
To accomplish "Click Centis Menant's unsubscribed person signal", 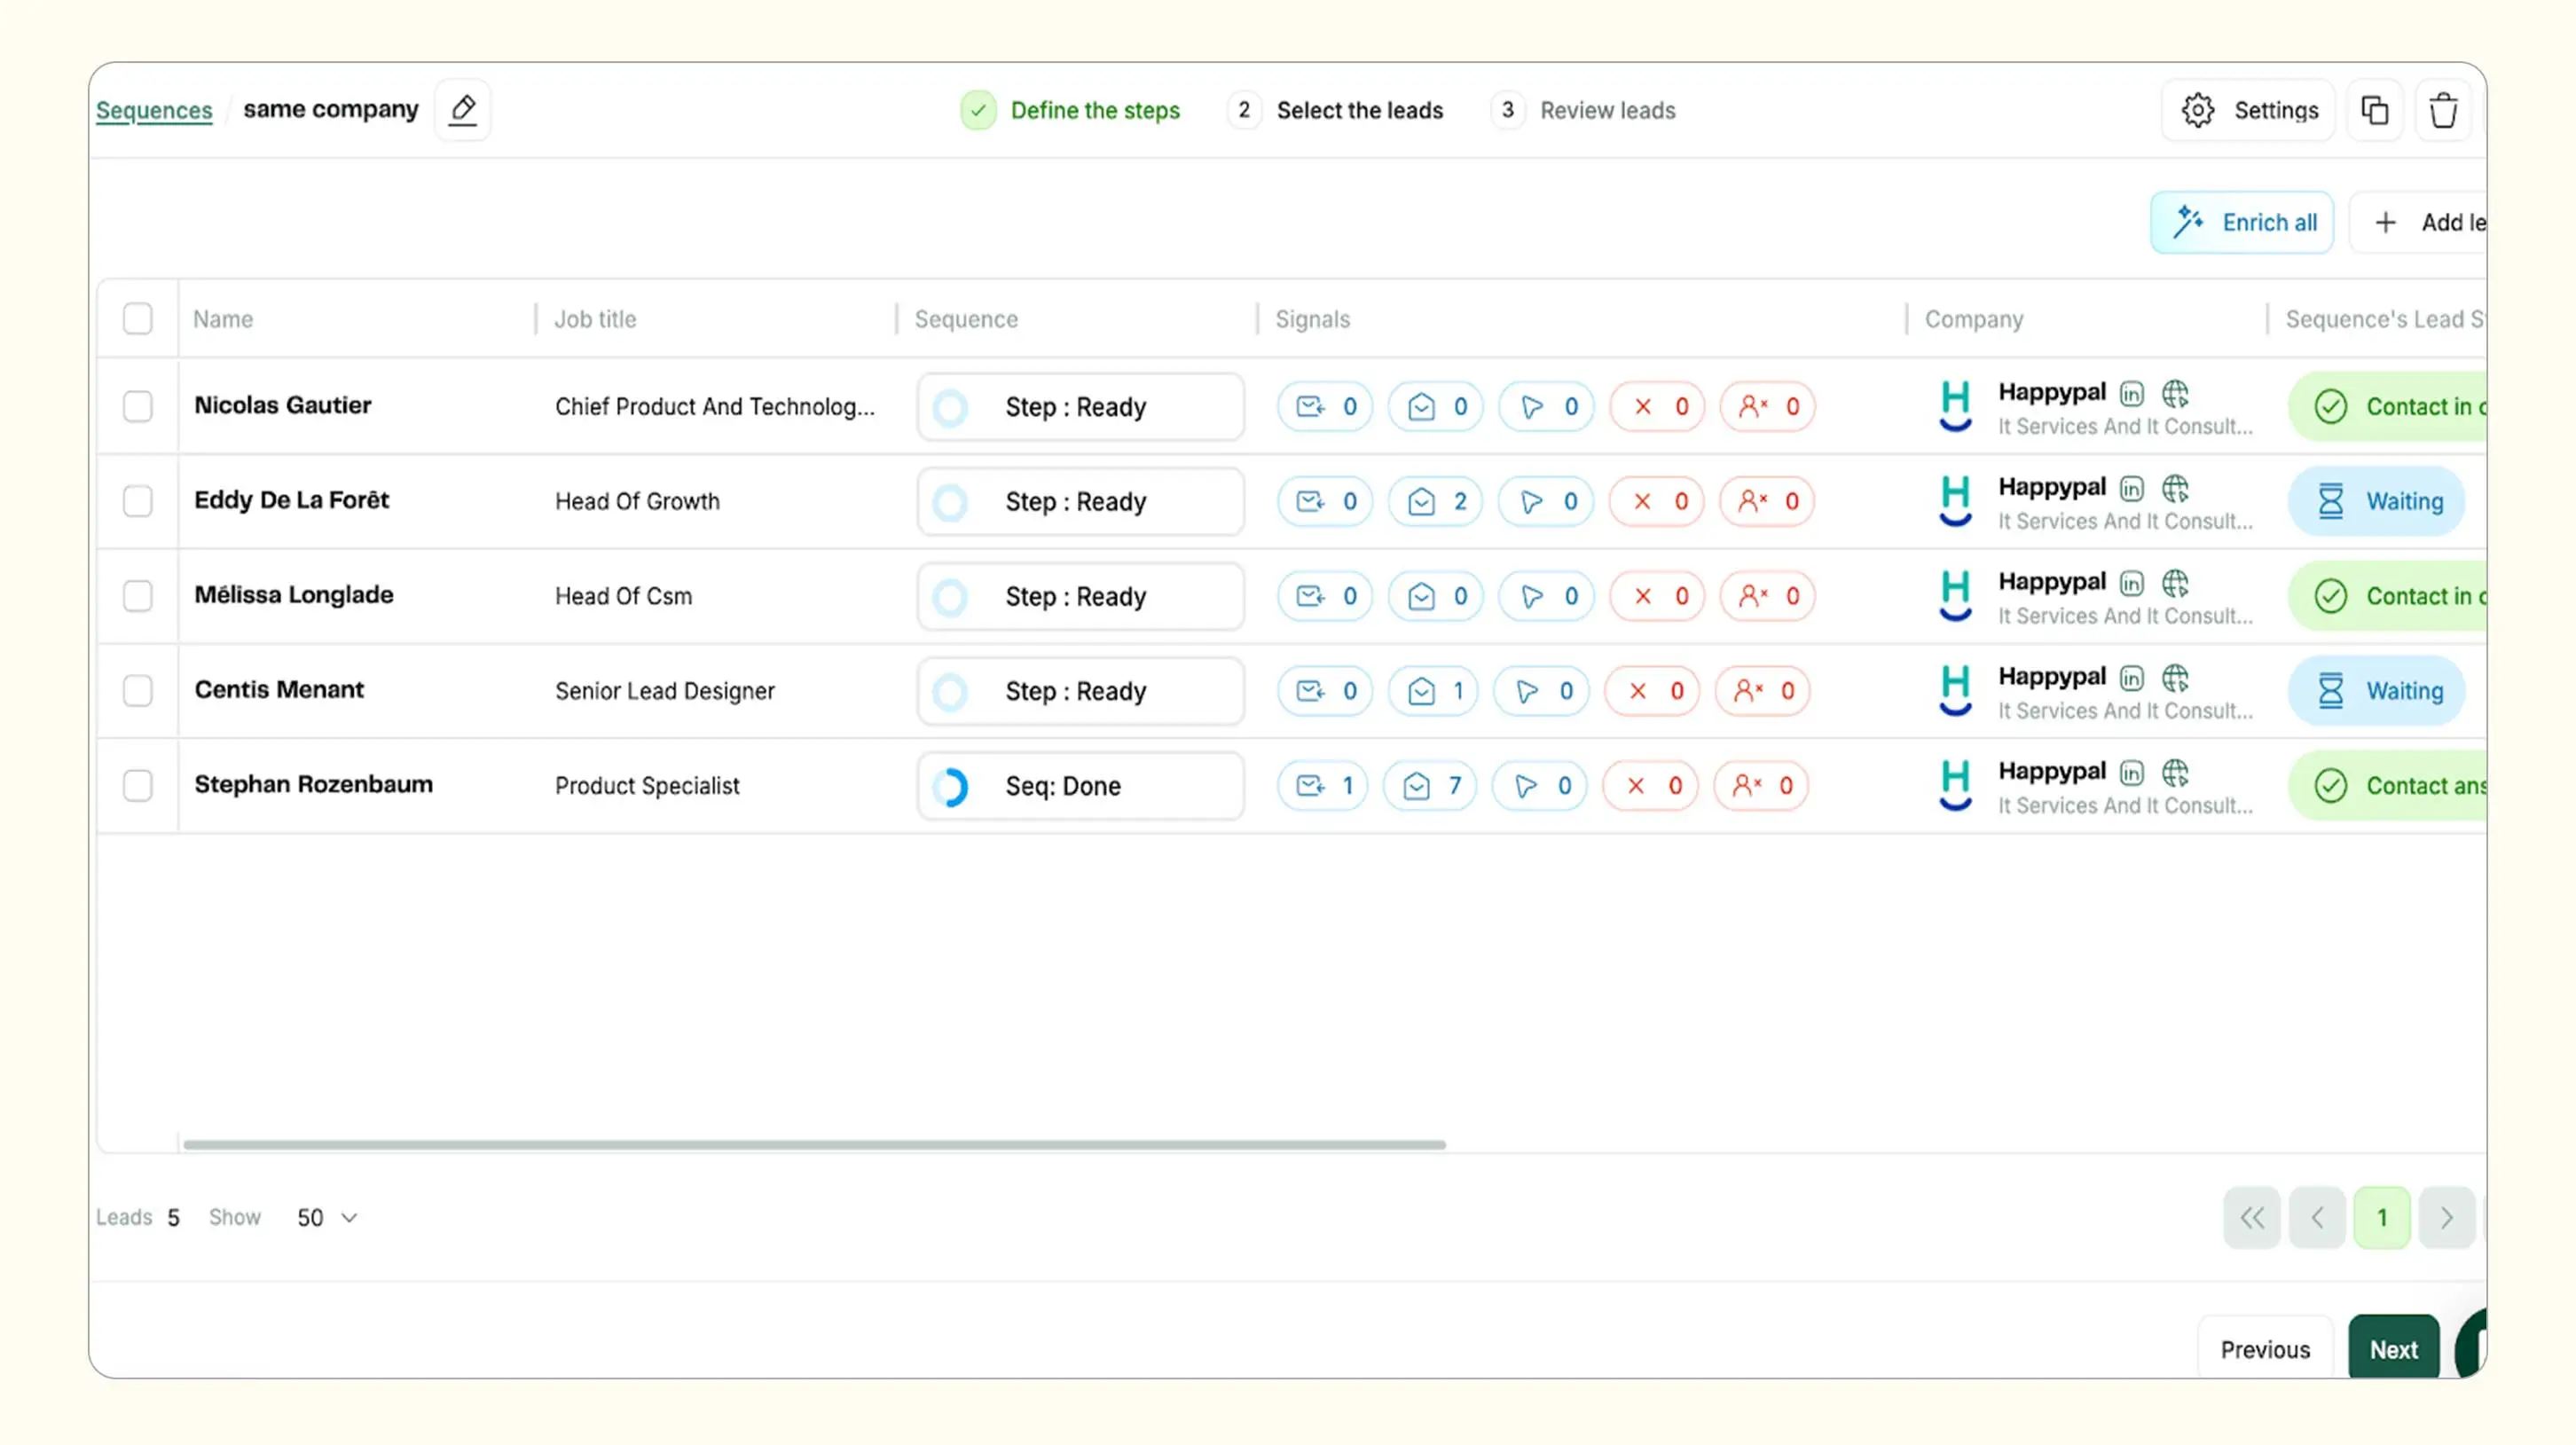I will coord(1762,691).
